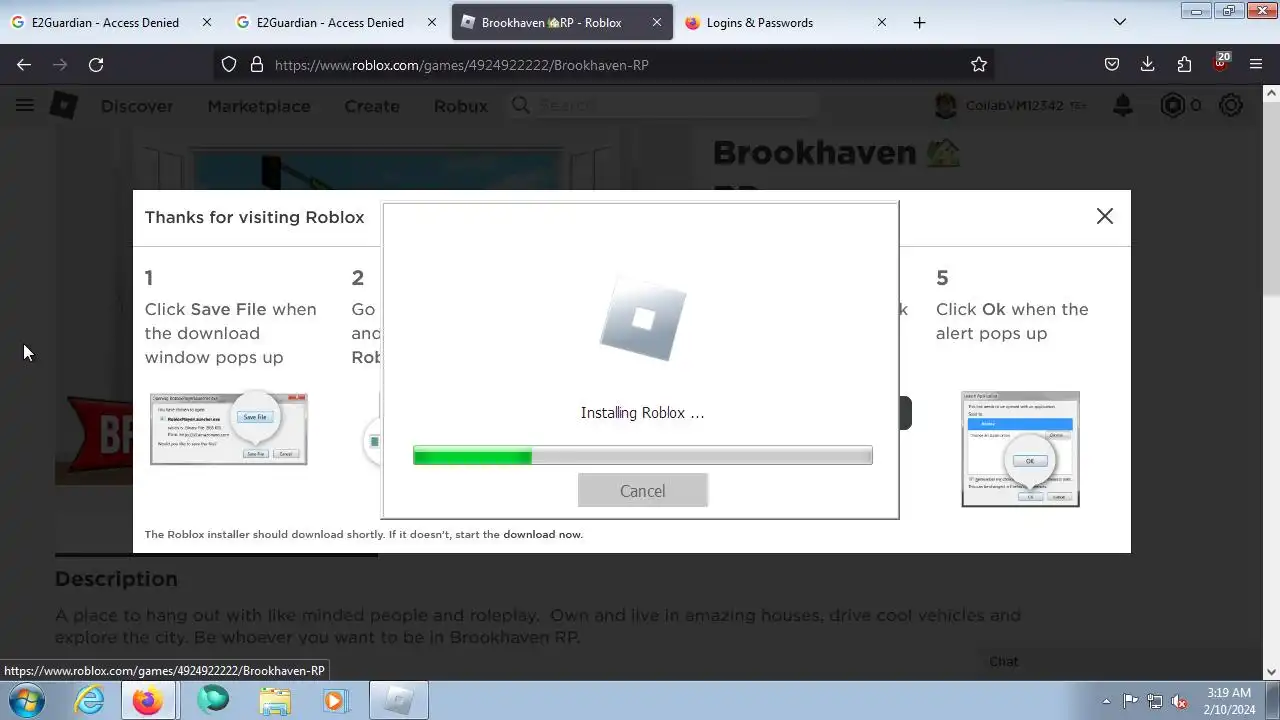The height and width of the screenshot is (720, 1280).
Task: Open the Create menu item
Action: [372, 106]
